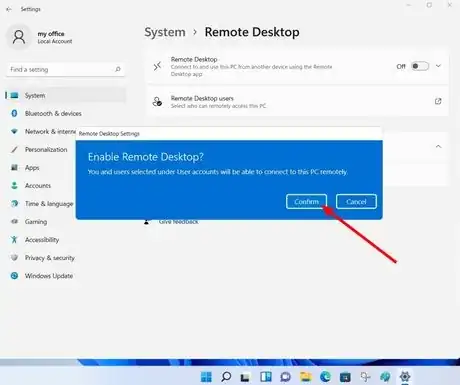Open Widgets from taskbar
This screenshot has height=385, width=460.
coord(266,377)
